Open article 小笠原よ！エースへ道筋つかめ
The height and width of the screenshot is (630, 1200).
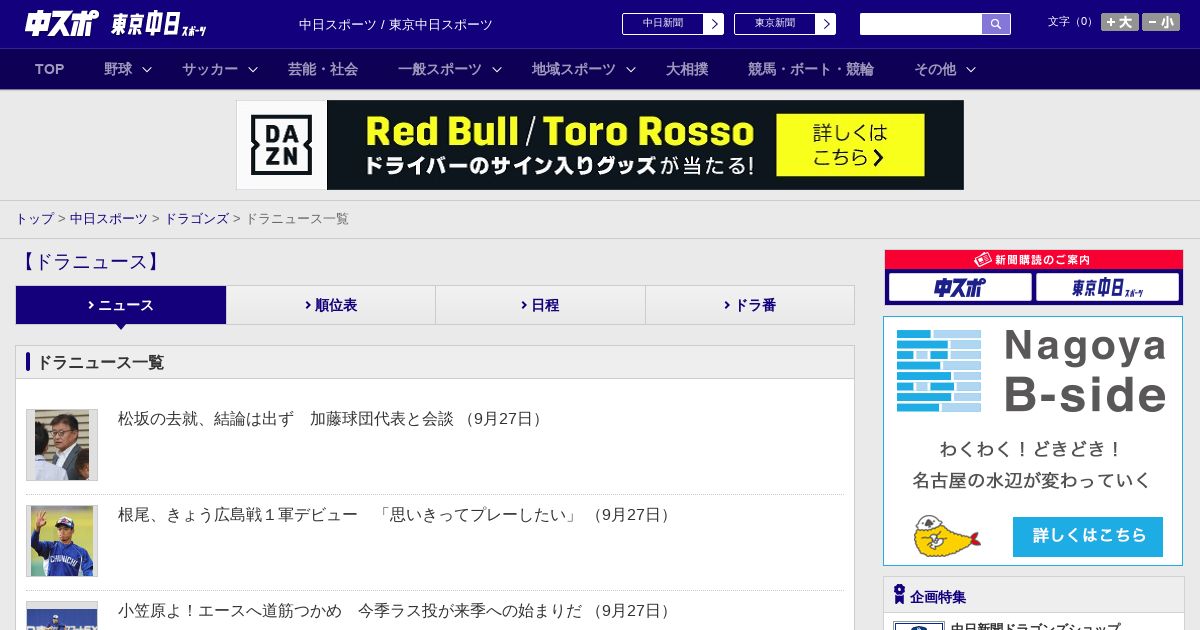[x=396, y=610]
